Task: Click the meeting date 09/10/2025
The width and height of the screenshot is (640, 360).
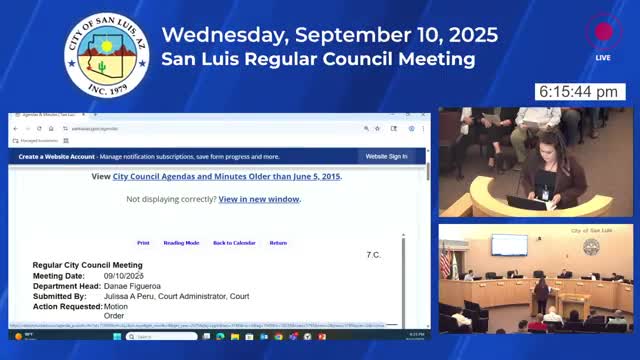Action: (124, 276)
